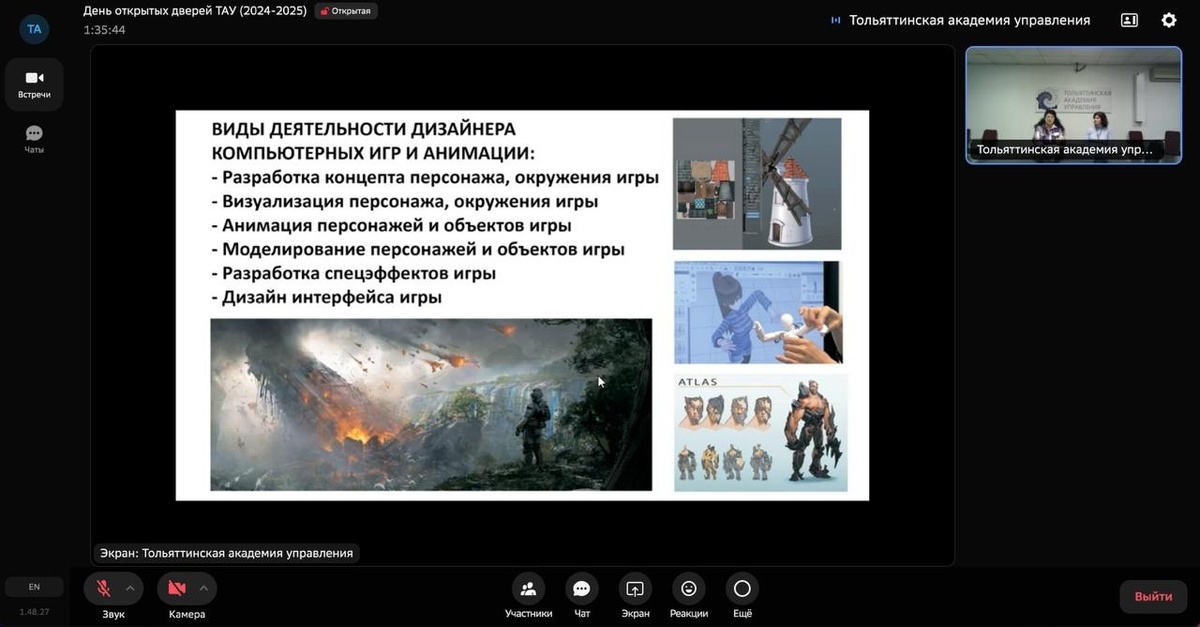1200x627 pixels.
Task: Click the slide line Дизайн интерфейса игры
Action: (327, 297)
